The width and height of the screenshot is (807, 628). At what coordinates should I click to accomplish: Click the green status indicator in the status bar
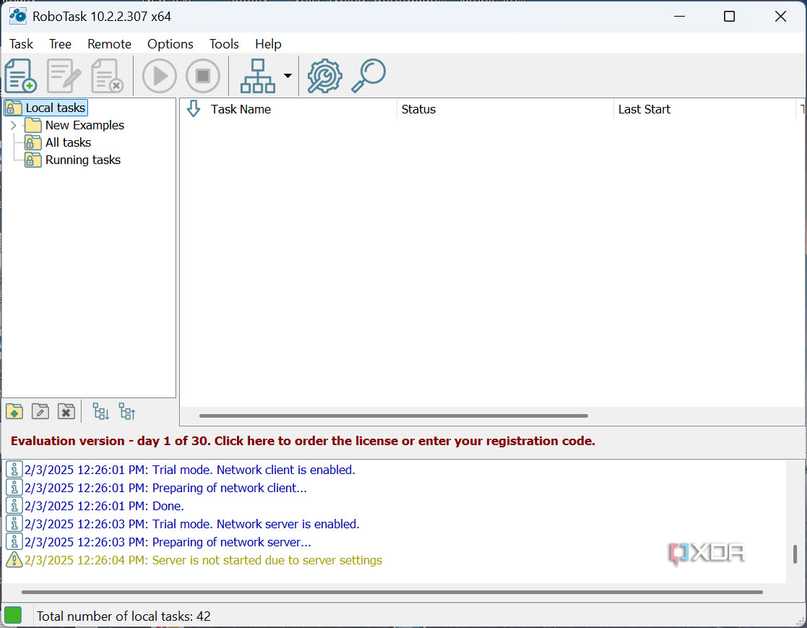13,615
